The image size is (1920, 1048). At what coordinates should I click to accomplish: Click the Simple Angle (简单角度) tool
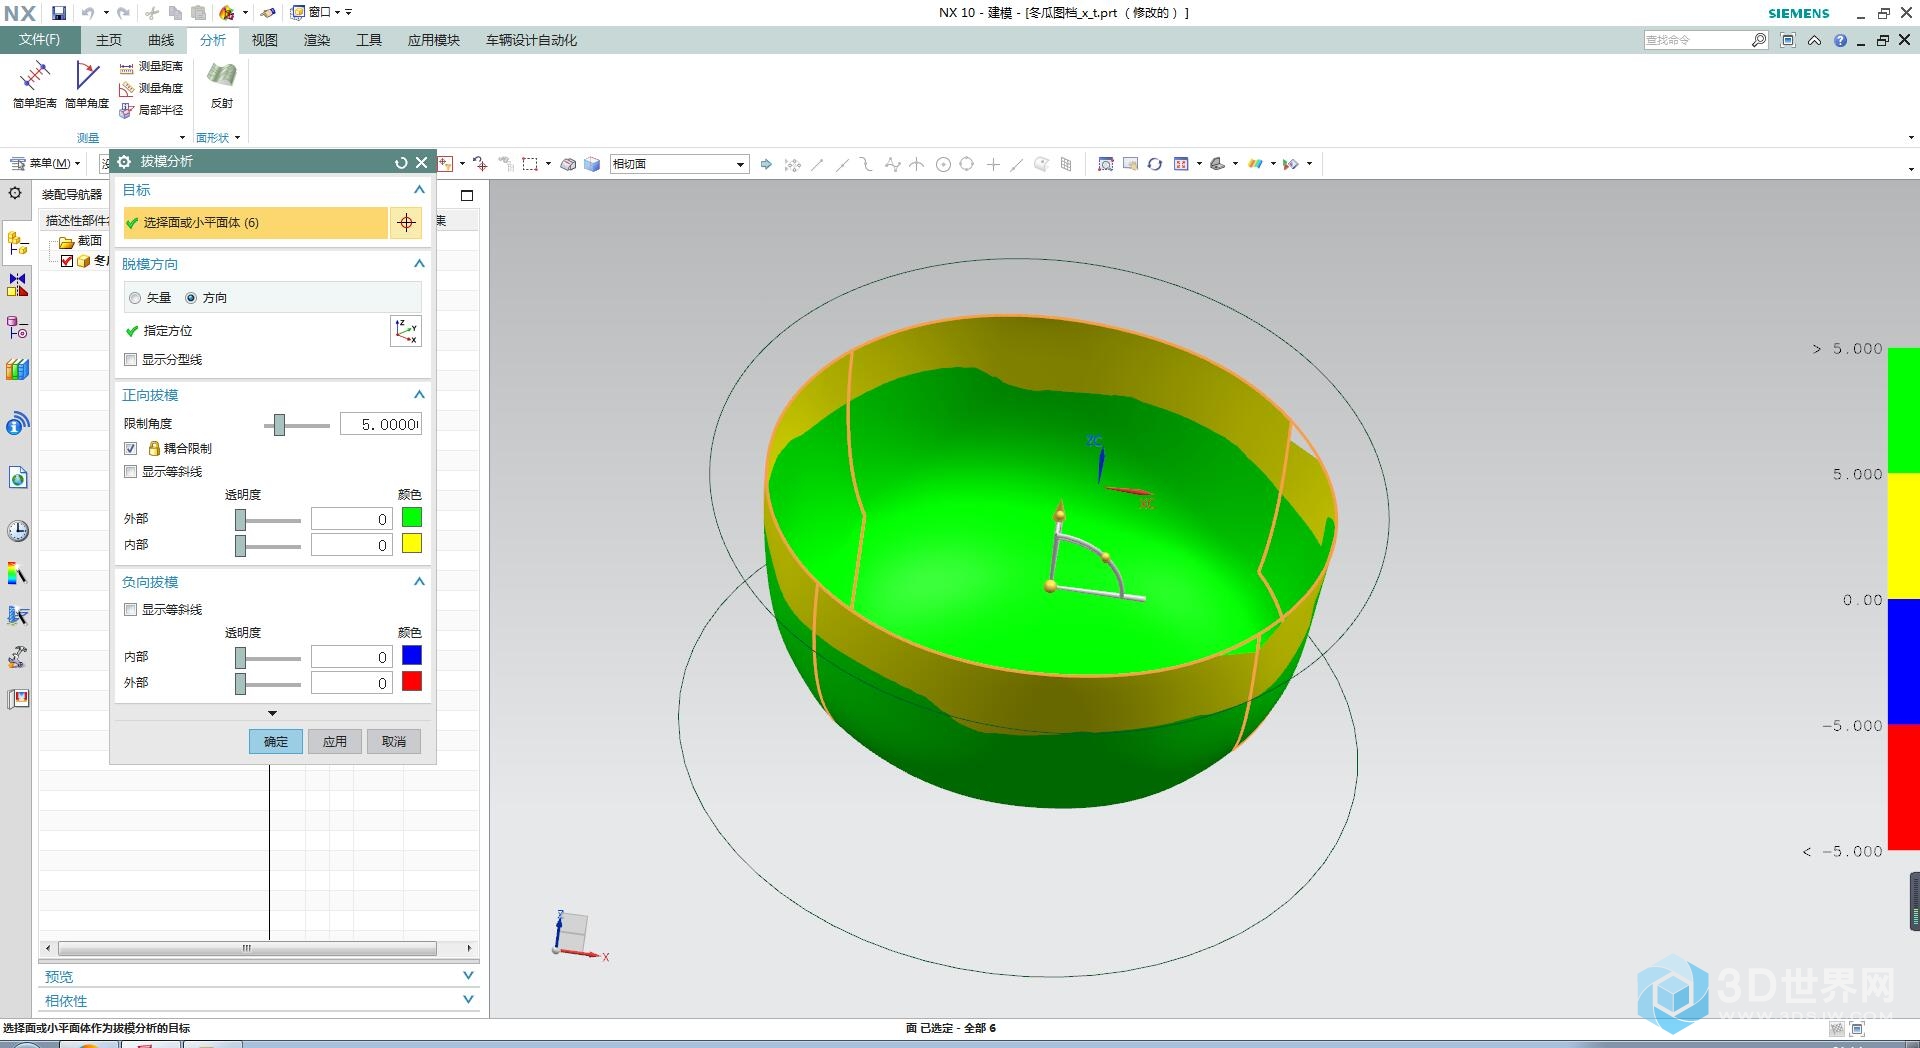pos(87,83)
